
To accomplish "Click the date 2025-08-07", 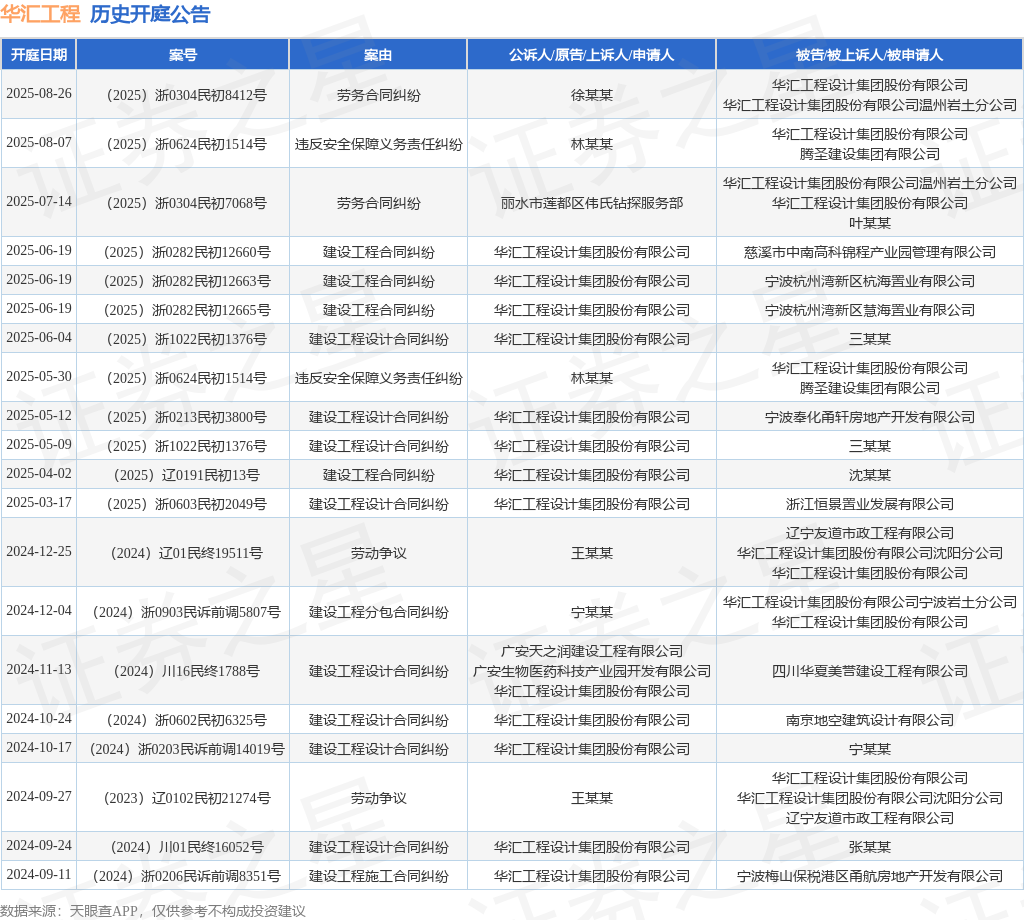I will [39, 142].
